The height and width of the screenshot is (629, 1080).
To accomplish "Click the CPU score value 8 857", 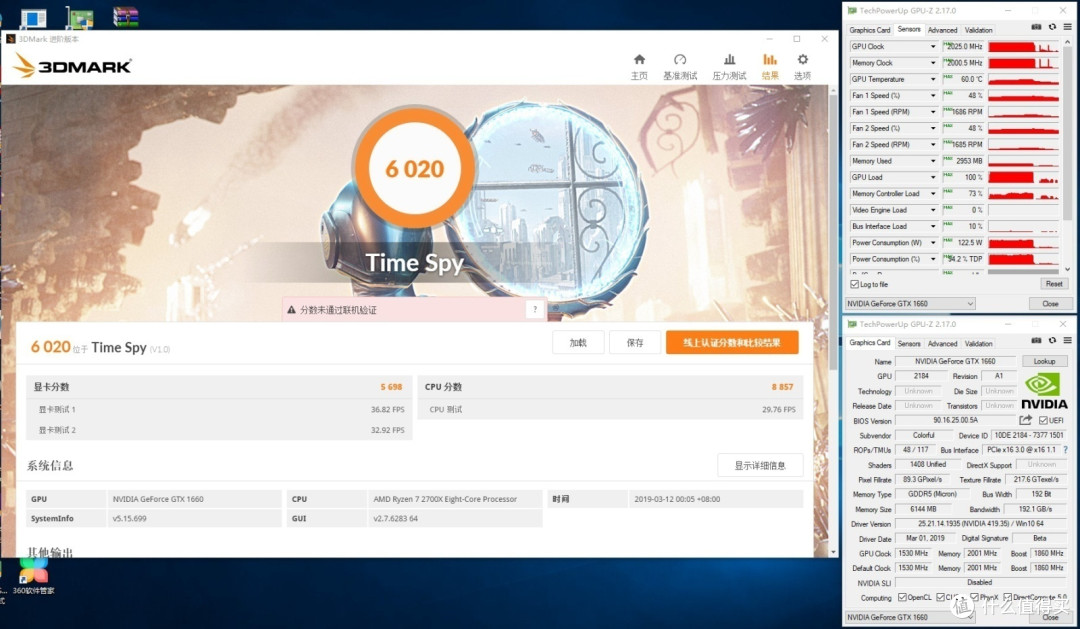I will pyautogui.click(x=782, y=386).
